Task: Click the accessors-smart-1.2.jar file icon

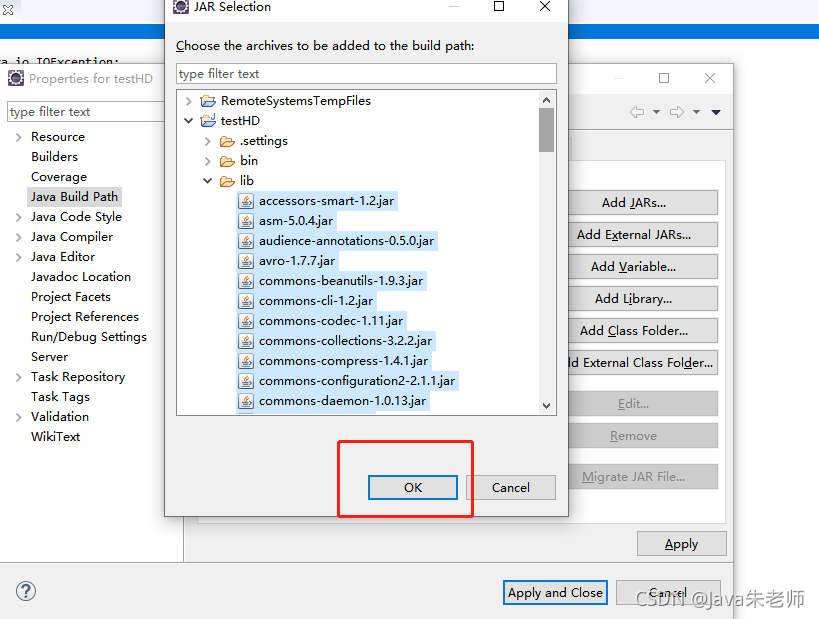Action: coord(246,201)
